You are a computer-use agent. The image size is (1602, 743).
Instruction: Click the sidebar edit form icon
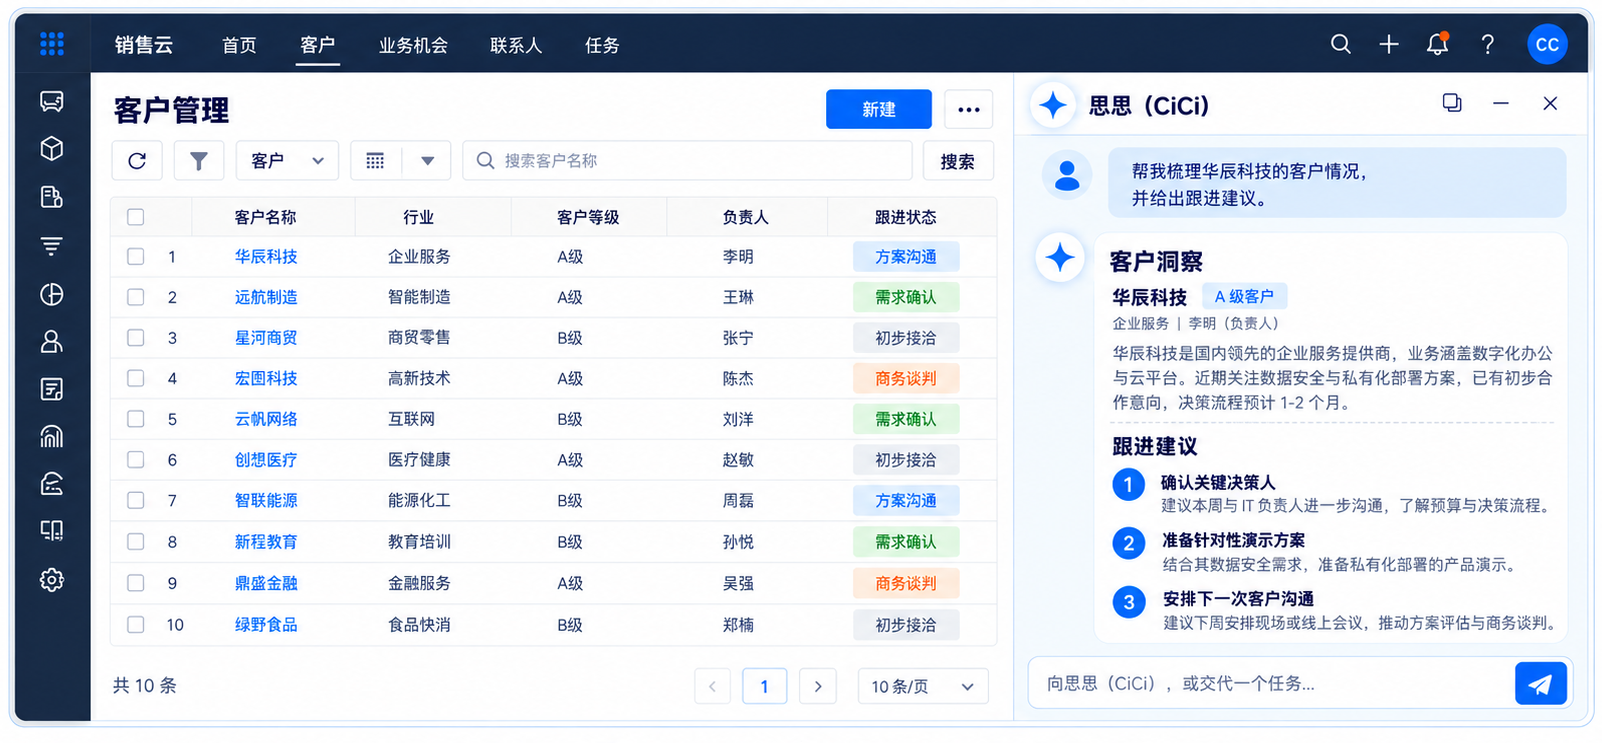point(52,389)
